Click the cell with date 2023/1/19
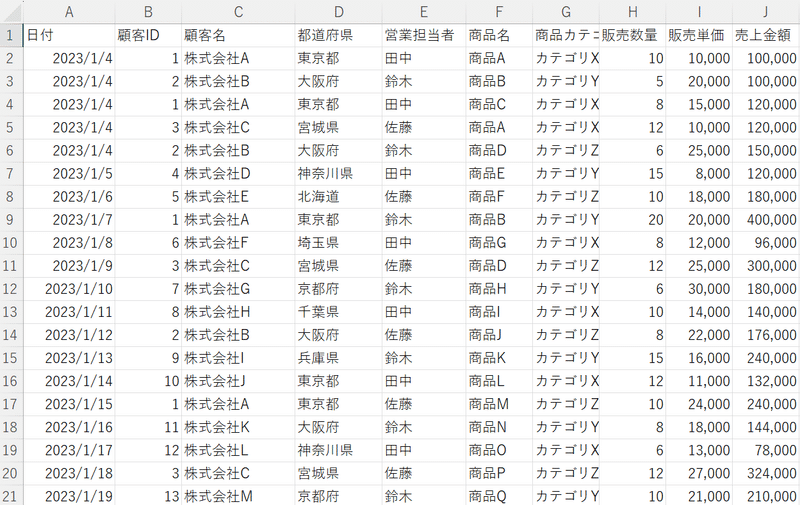Screen dimensions: 800x505 tap(69, 495)
